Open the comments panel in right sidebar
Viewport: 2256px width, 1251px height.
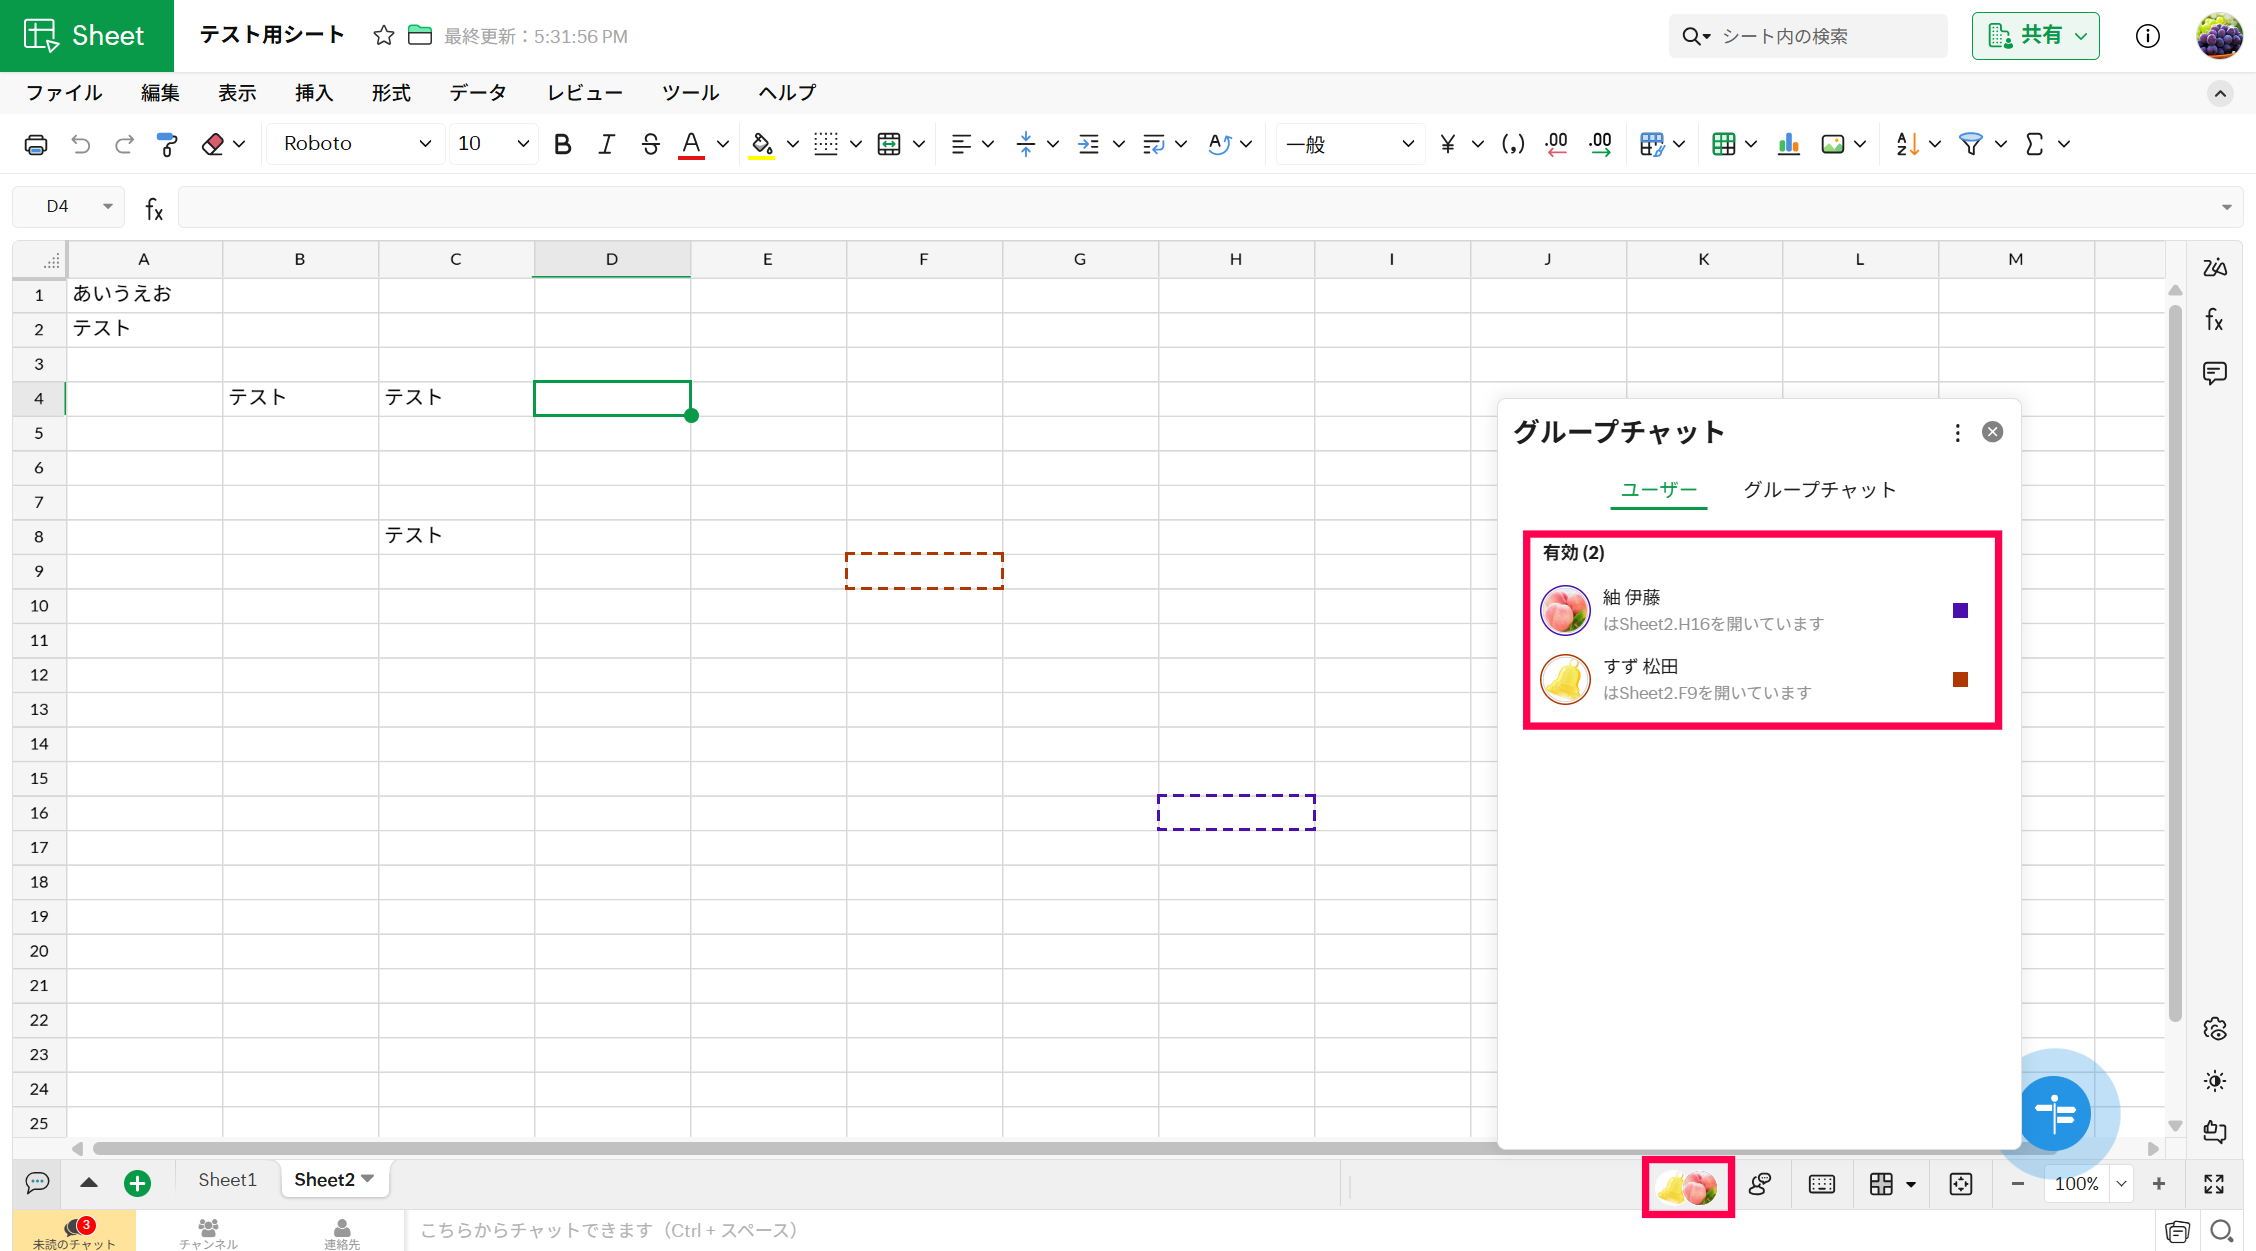[2214, 373]
